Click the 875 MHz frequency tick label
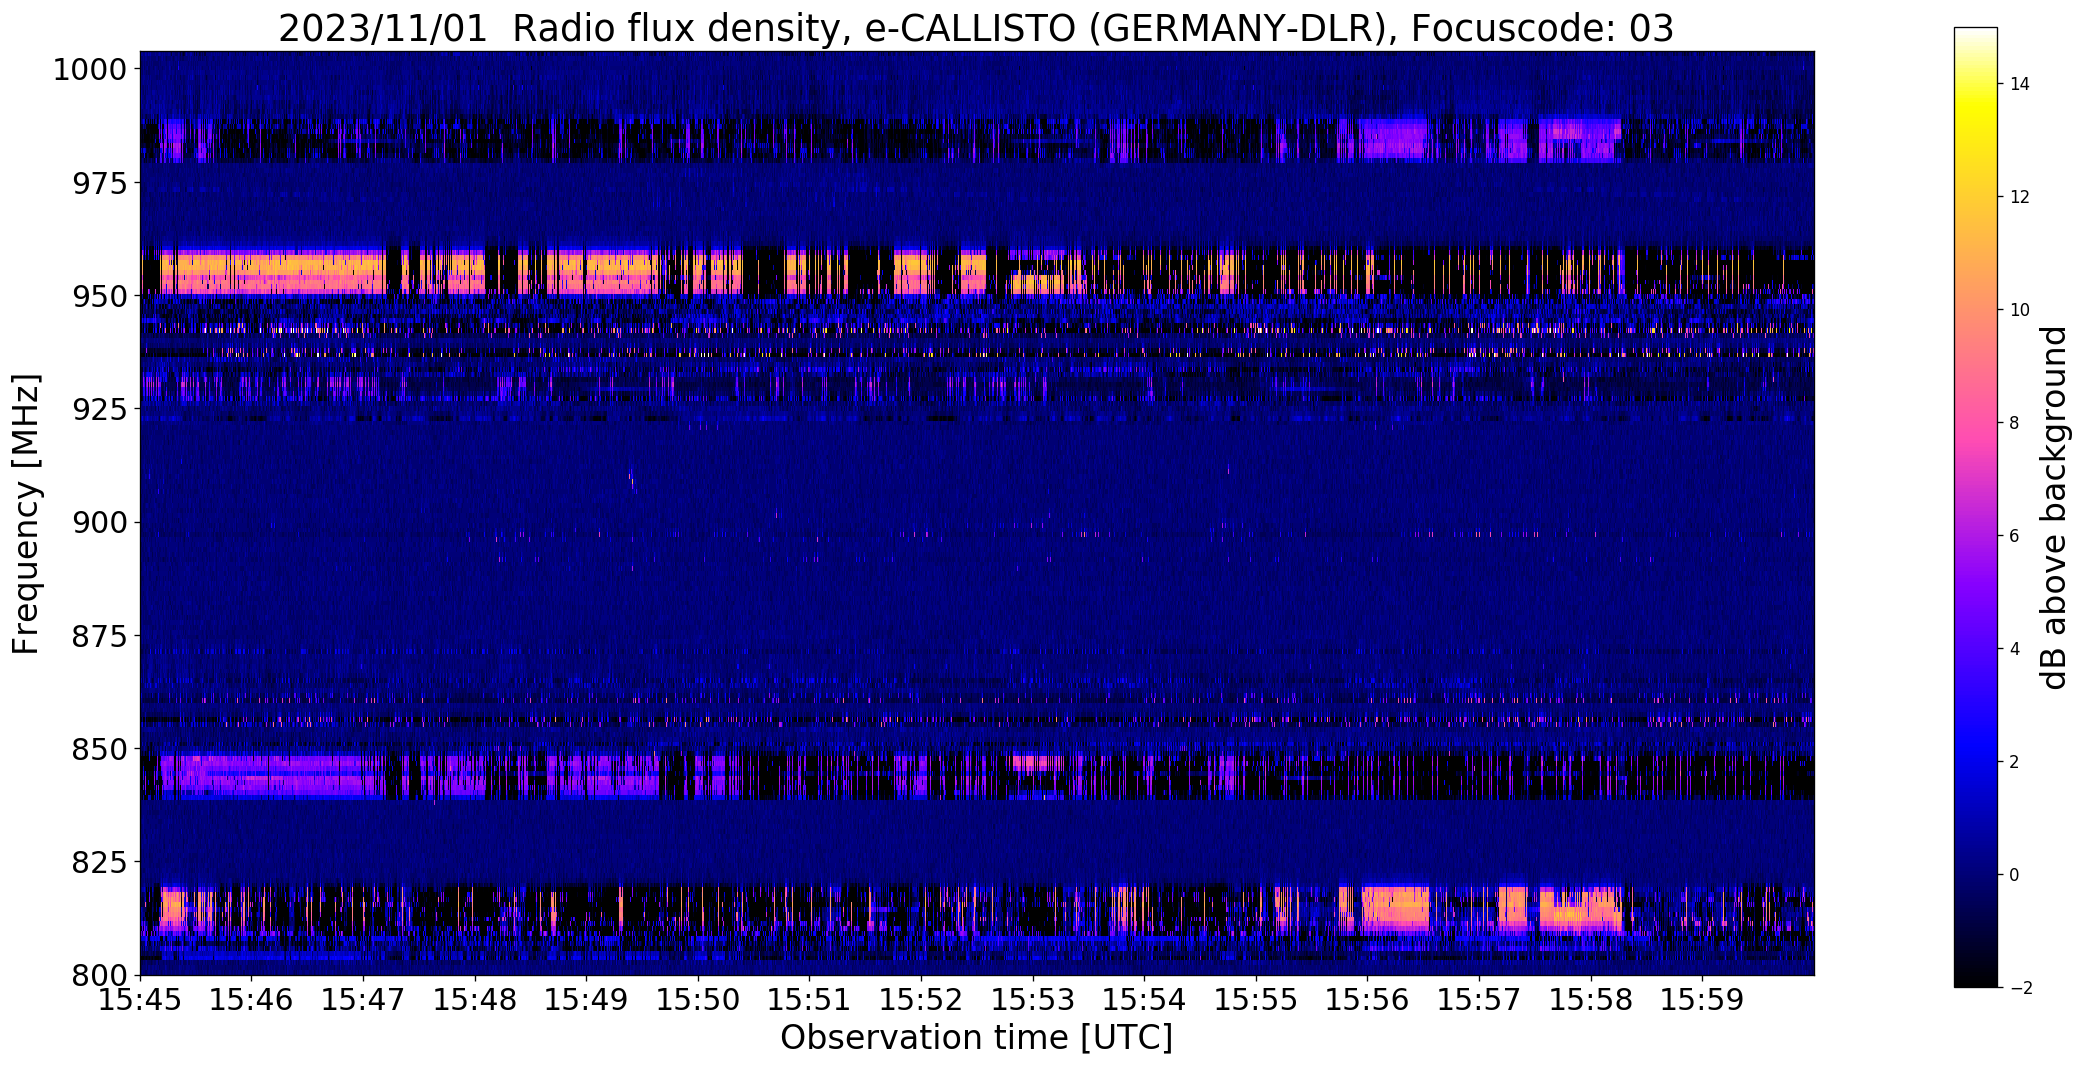 (x=99, y=635)
